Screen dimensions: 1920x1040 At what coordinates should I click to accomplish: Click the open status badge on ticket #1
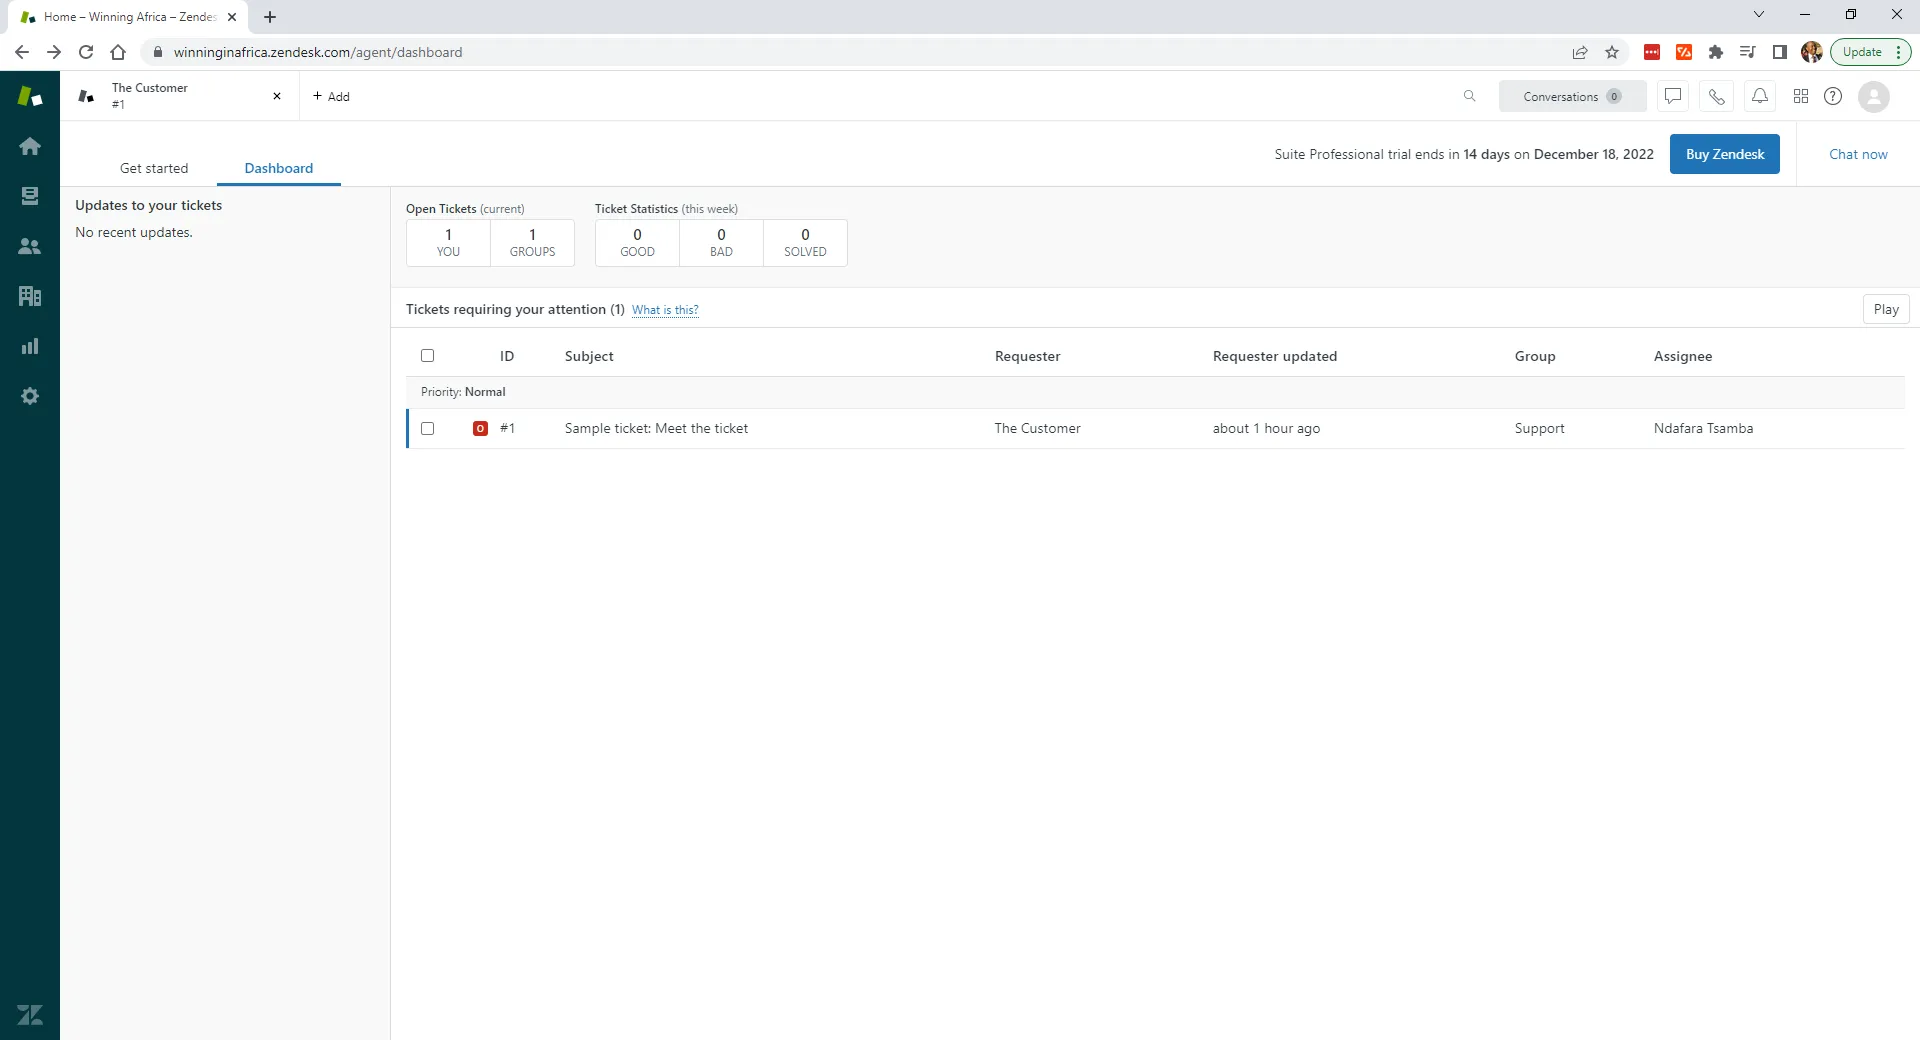point(480,428)
